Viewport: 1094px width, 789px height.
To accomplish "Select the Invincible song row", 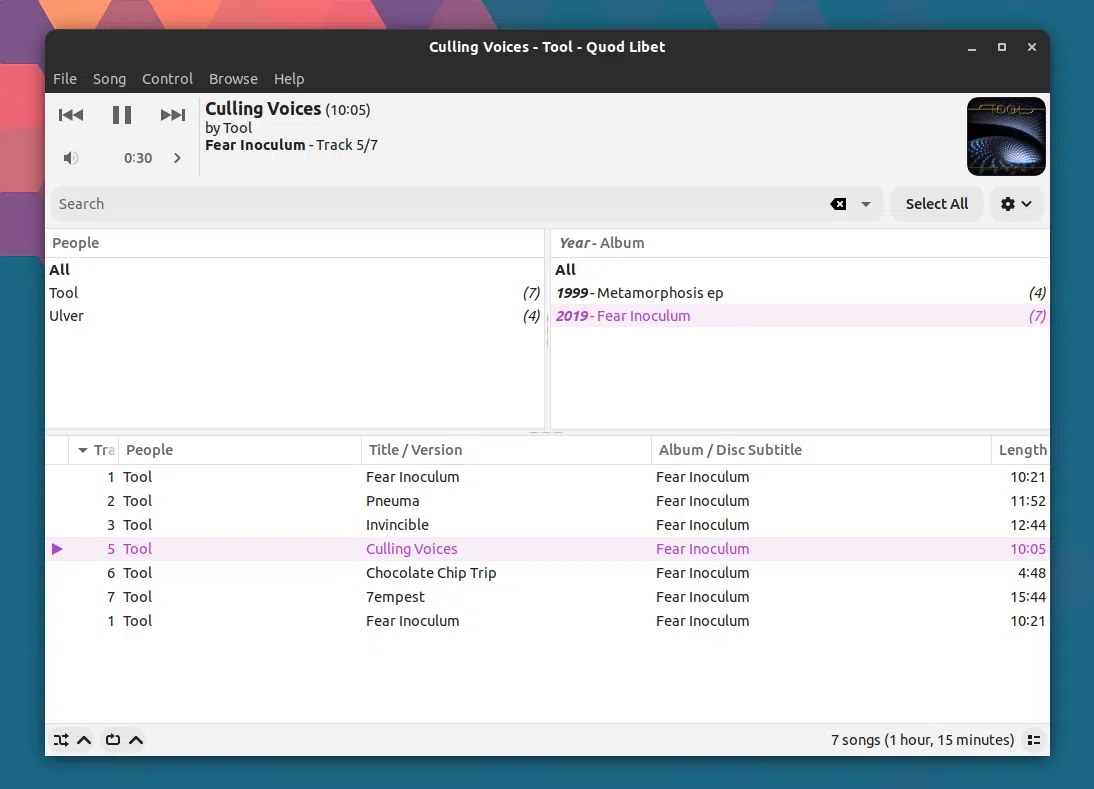I will pos(548,525).
